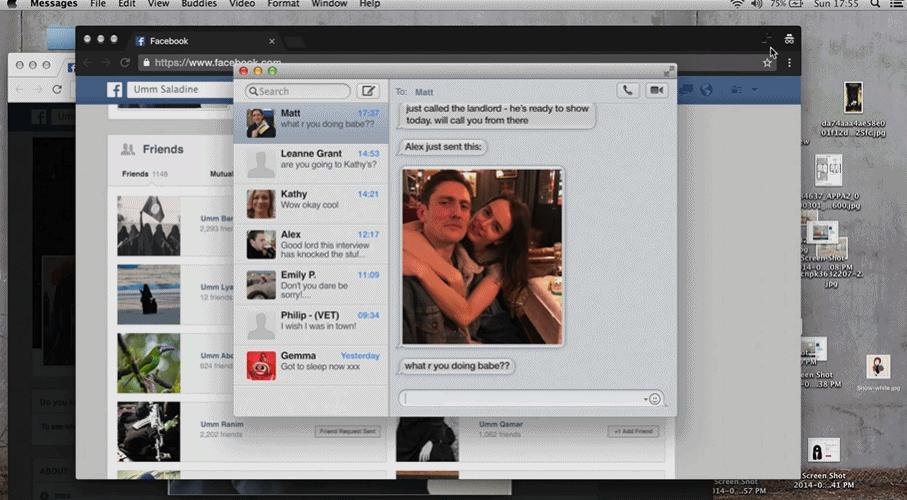
Task: Click the Search field in Messages
Action: [x=298, y=91]
